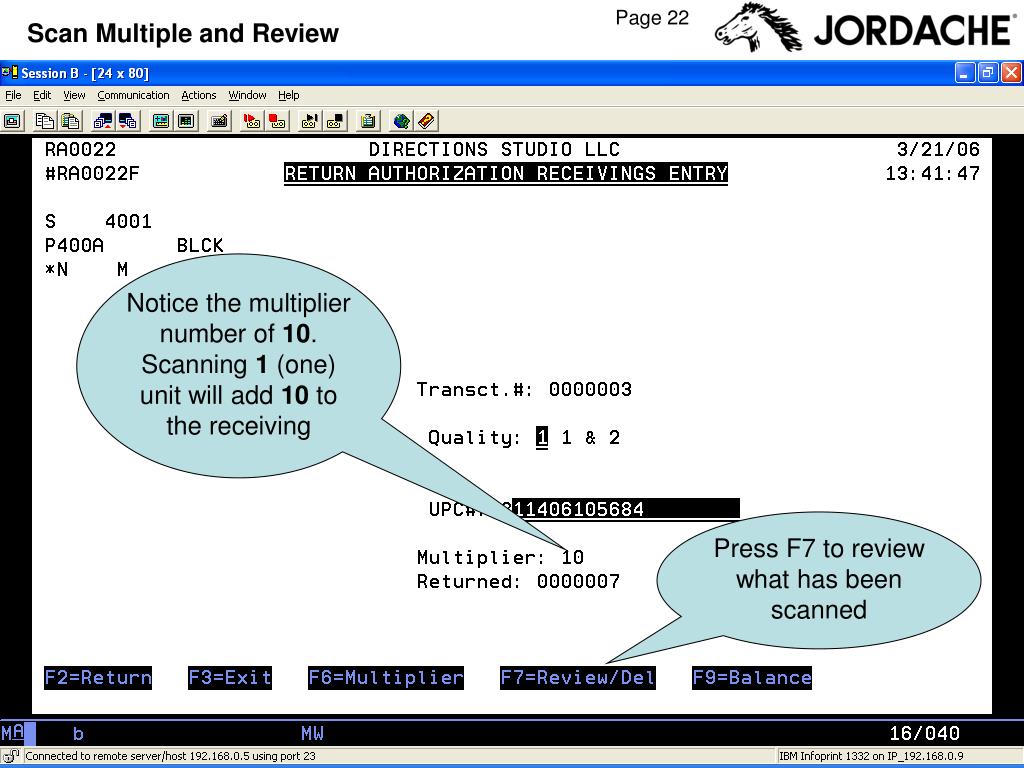
Task: Stop macro recording with the red square icon
Action: 277,121
